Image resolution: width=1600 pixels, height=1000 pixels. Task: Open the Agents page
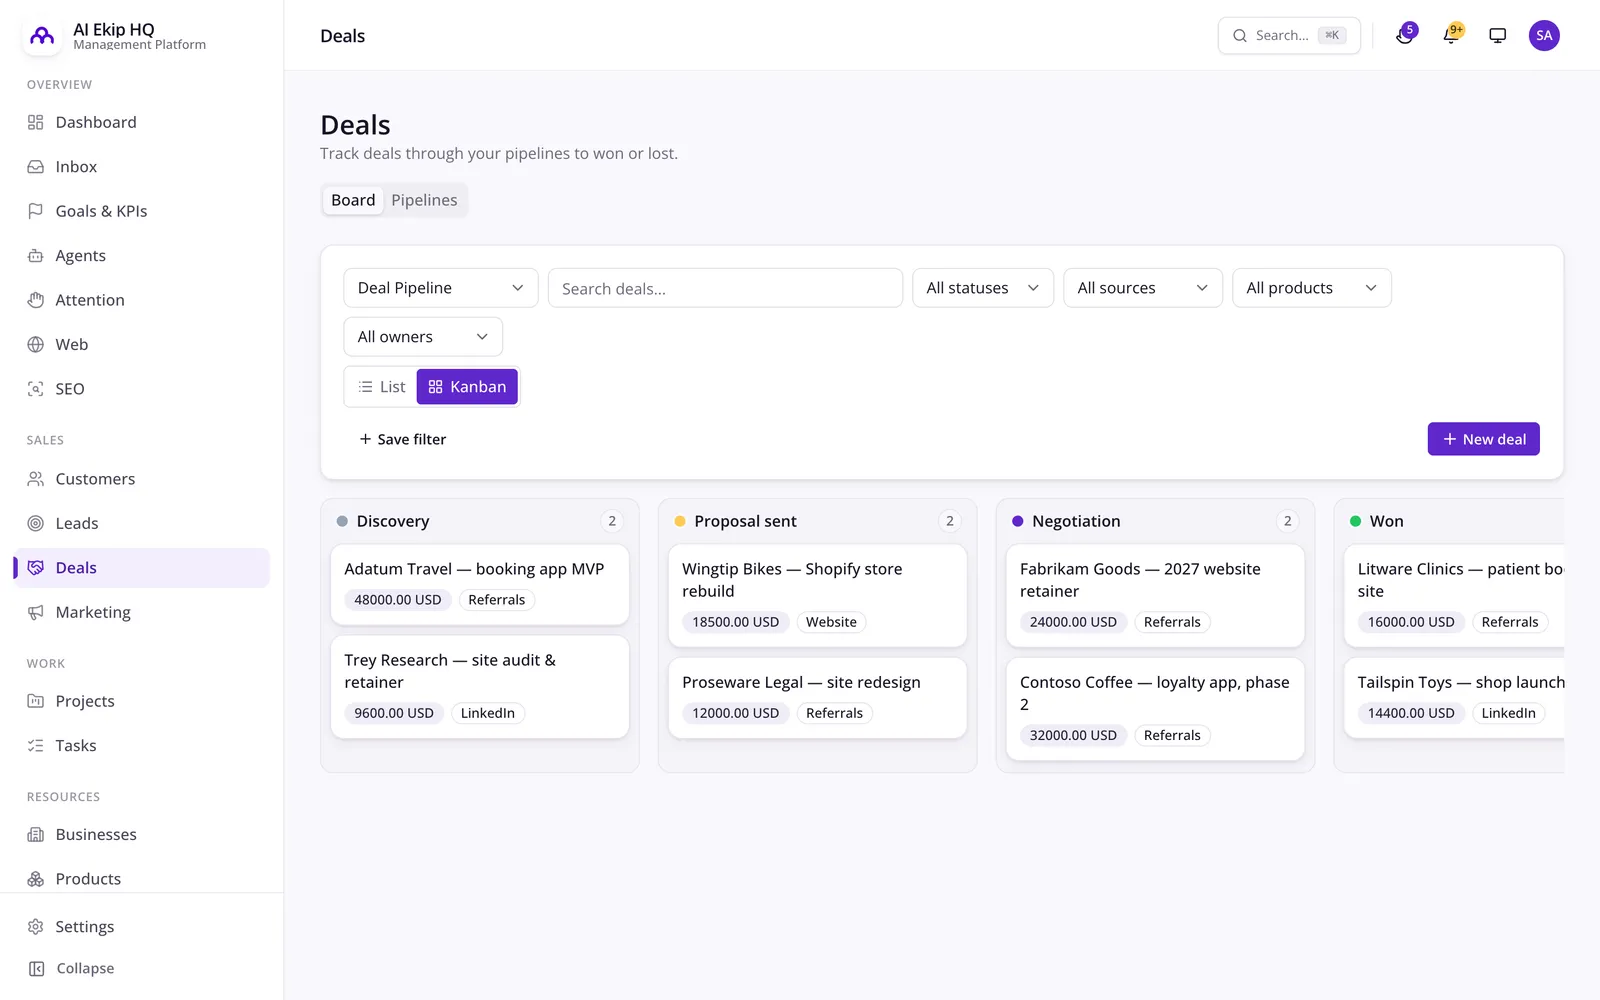pos(142,256)
